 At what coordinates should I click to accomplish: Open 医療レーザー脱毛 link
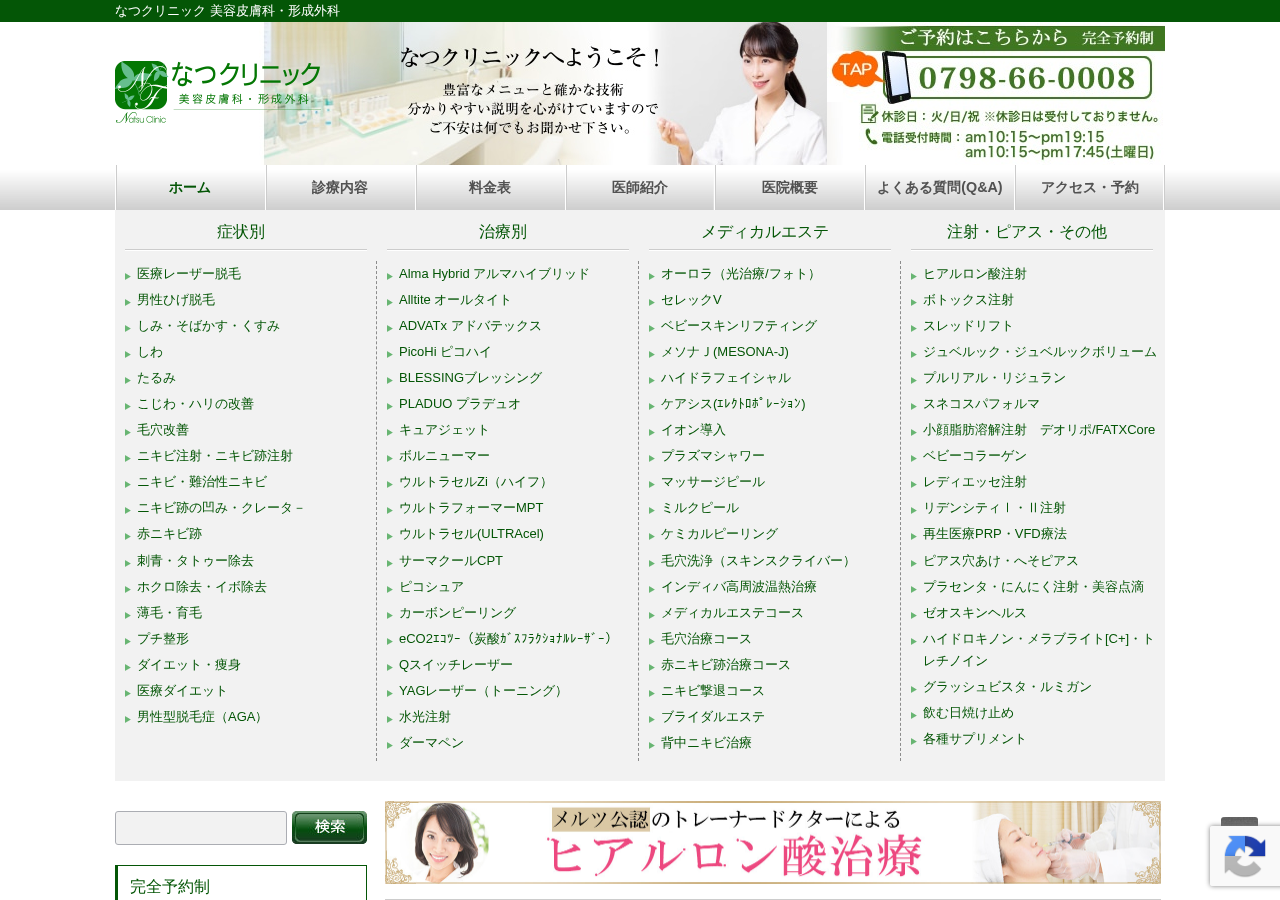(x=189, y=274)
